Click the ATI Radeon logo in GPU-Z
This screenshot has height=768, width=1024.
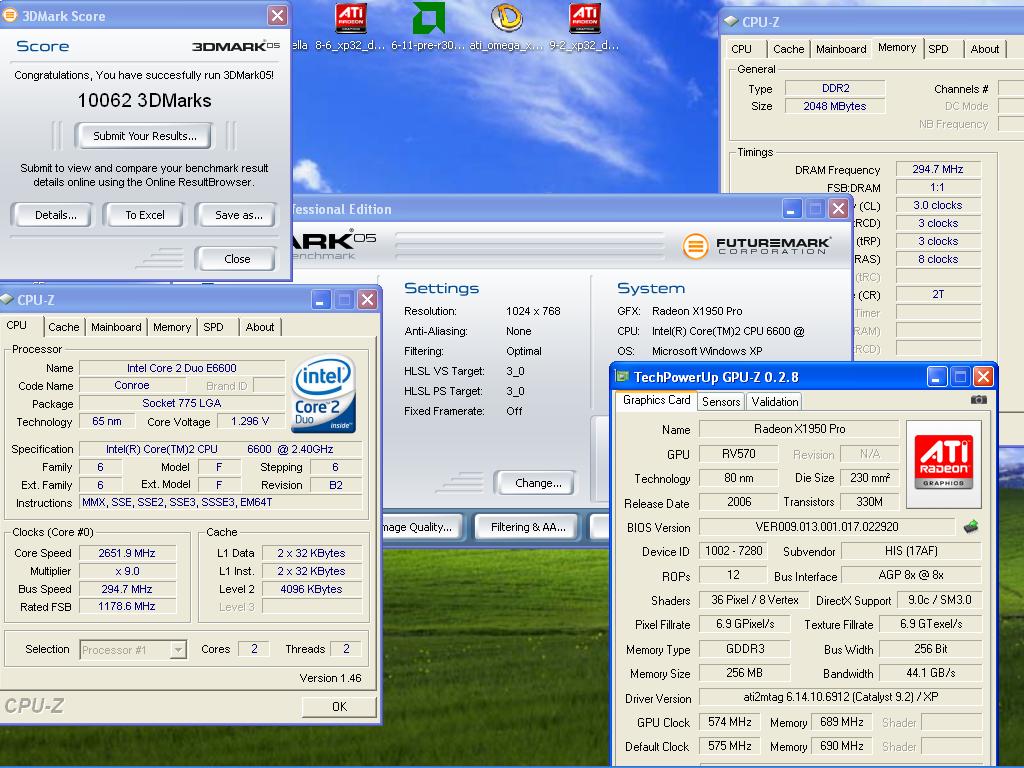point(944,464)
